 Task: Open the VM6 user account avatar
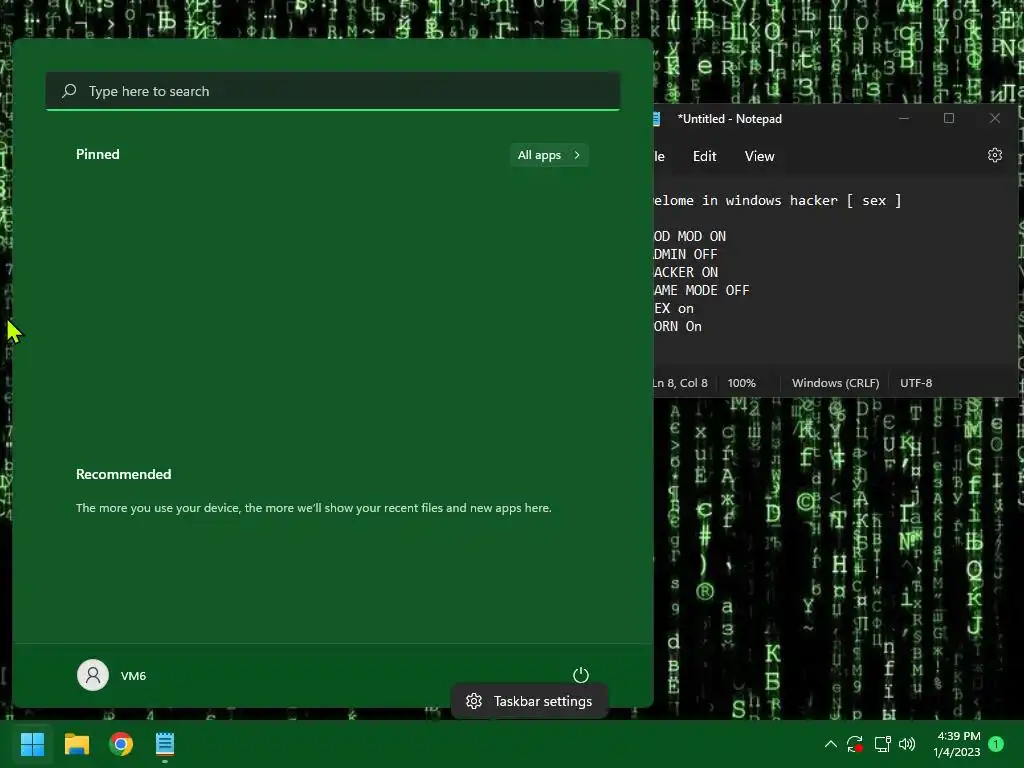(93, 675)
